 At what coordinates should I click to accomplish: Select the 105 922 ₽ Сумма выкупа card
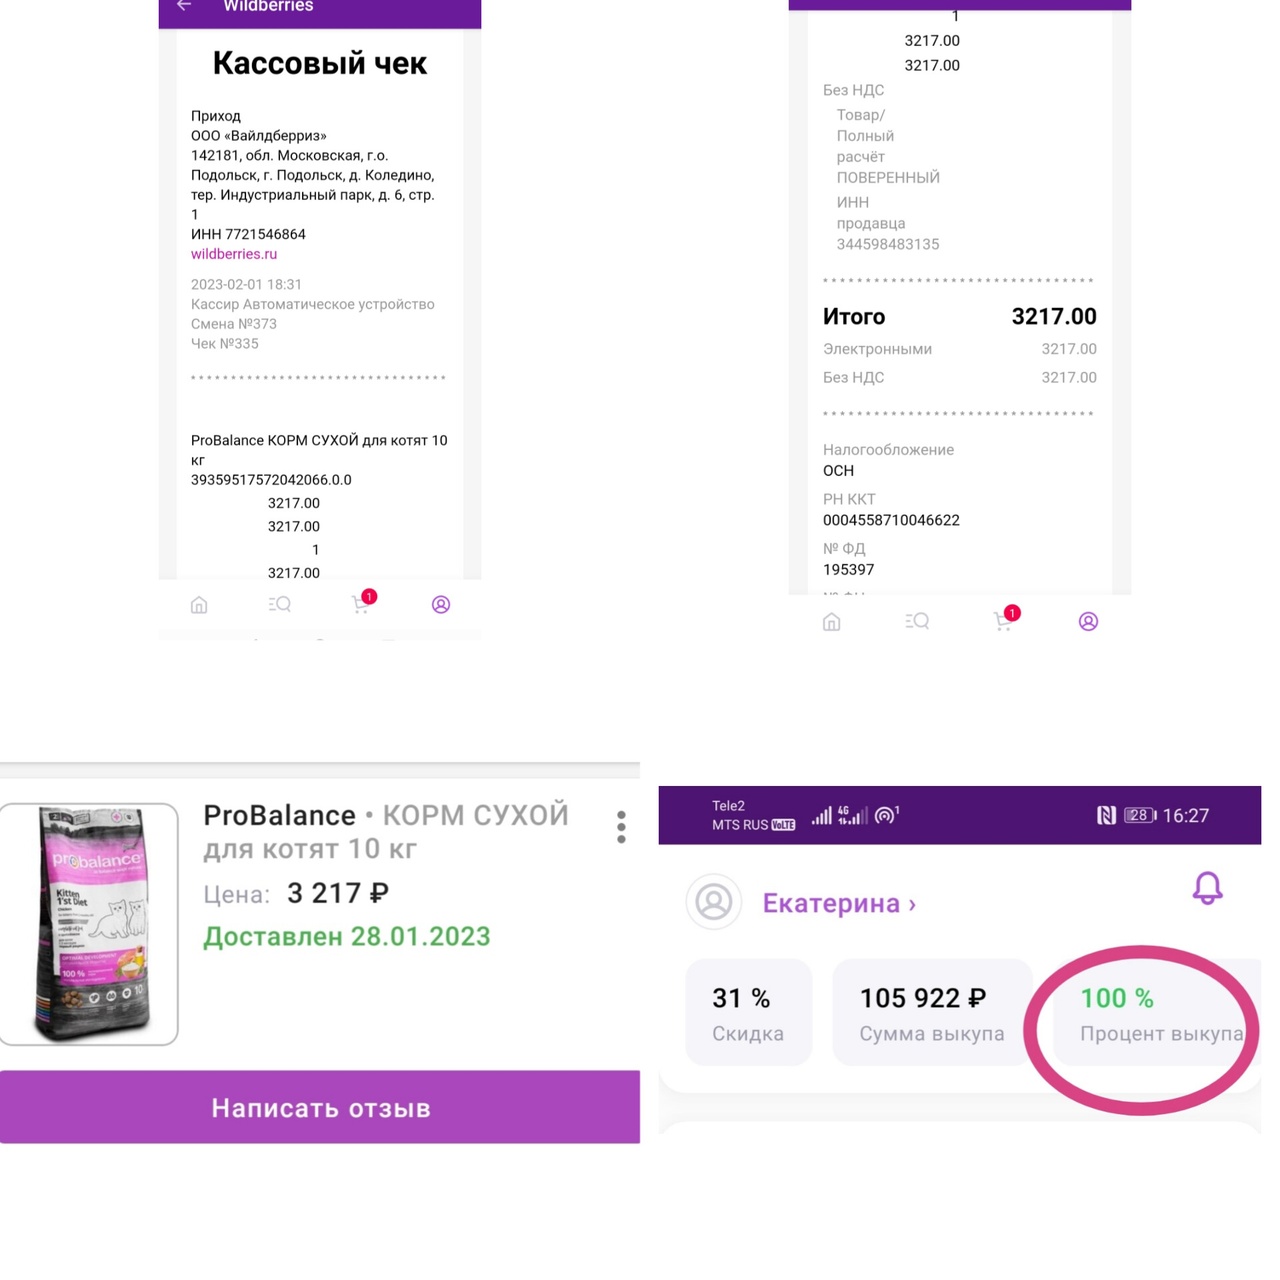tap(932, 1012)
